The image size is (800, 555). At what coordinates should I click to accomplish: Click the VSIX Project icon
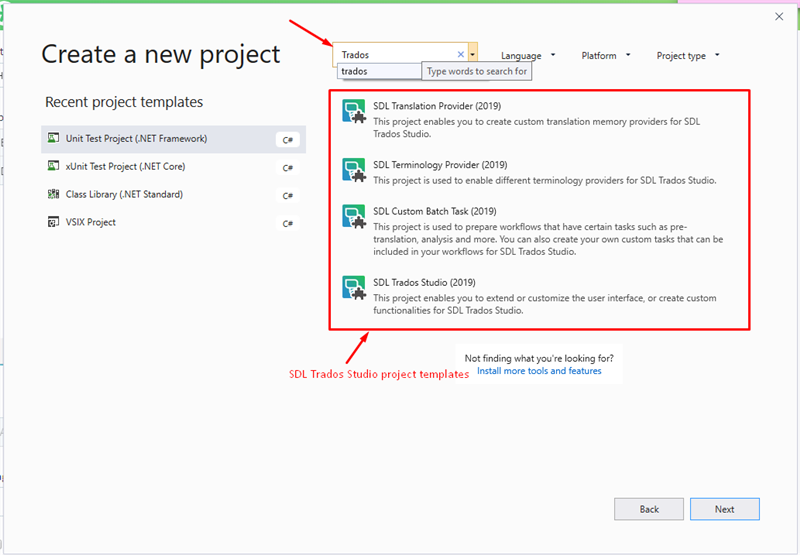(x=53, y=222)
